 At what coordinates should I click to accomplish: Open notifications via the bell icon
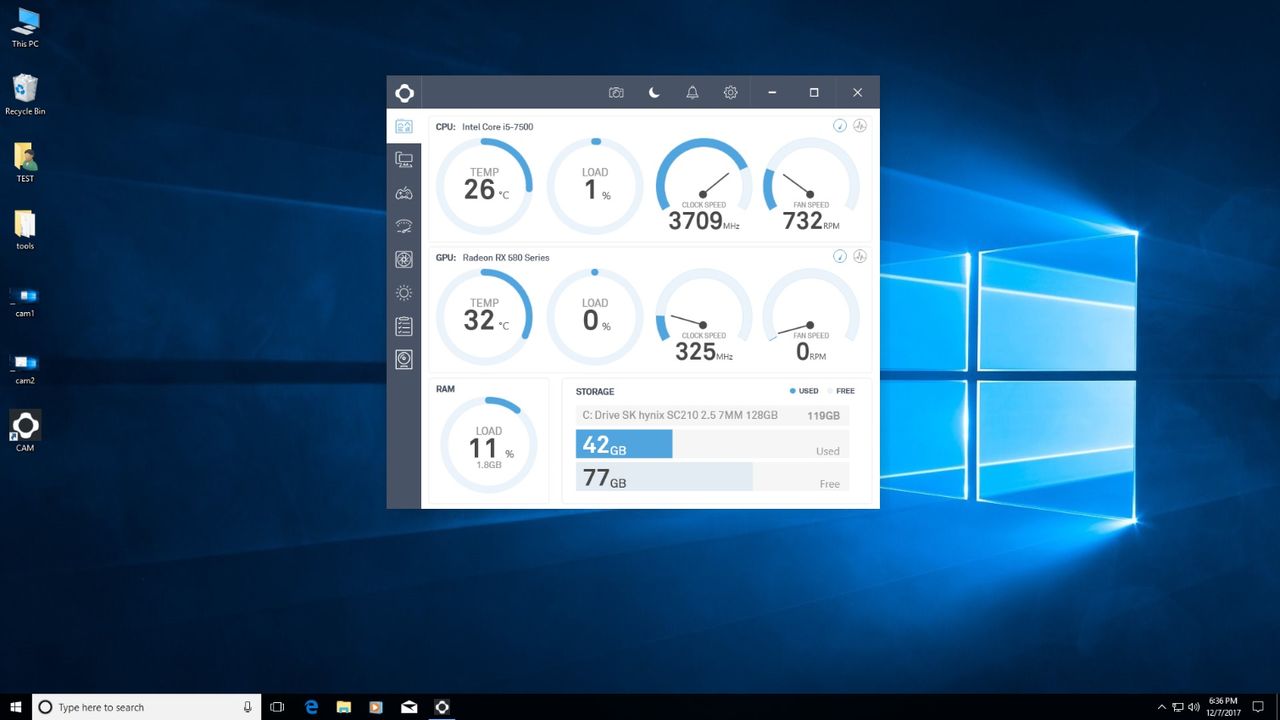click(692, 93)
